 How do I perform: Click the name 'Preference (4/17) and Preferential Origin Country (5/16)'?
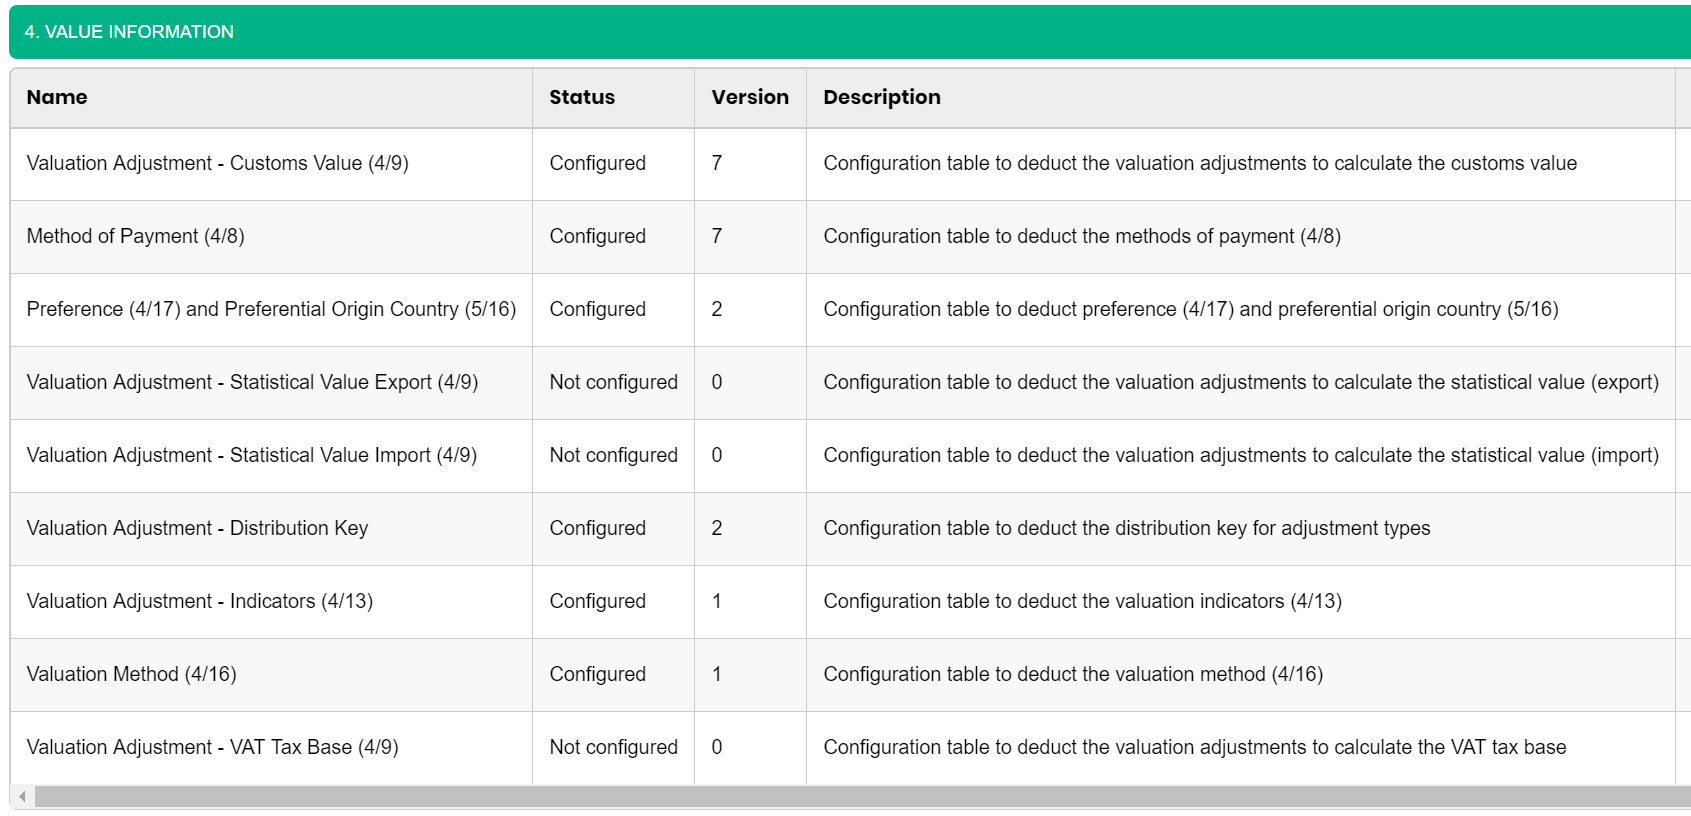pos(272,309)
